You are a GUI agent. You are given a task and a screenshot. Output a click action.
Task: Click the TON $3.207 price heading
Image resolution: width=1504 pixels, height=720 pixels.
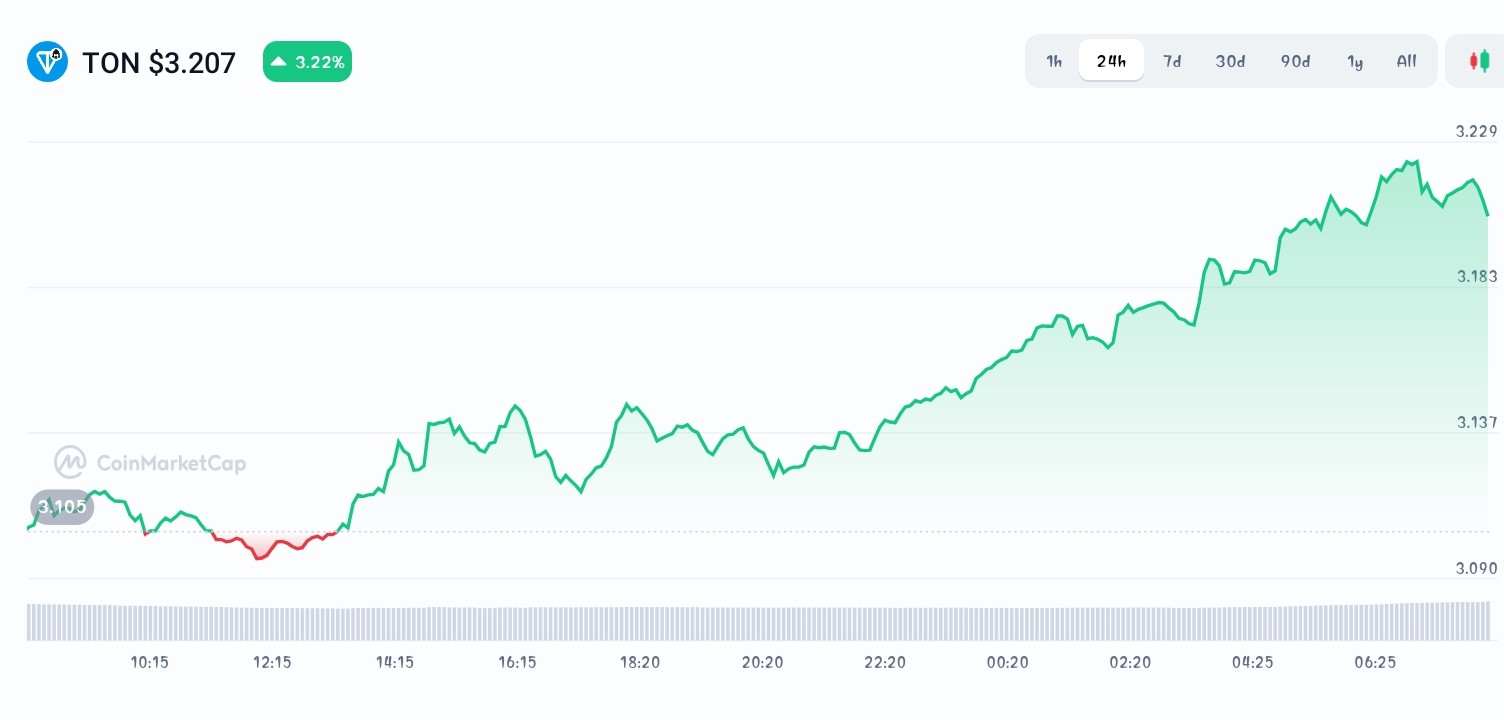[159, 63]
